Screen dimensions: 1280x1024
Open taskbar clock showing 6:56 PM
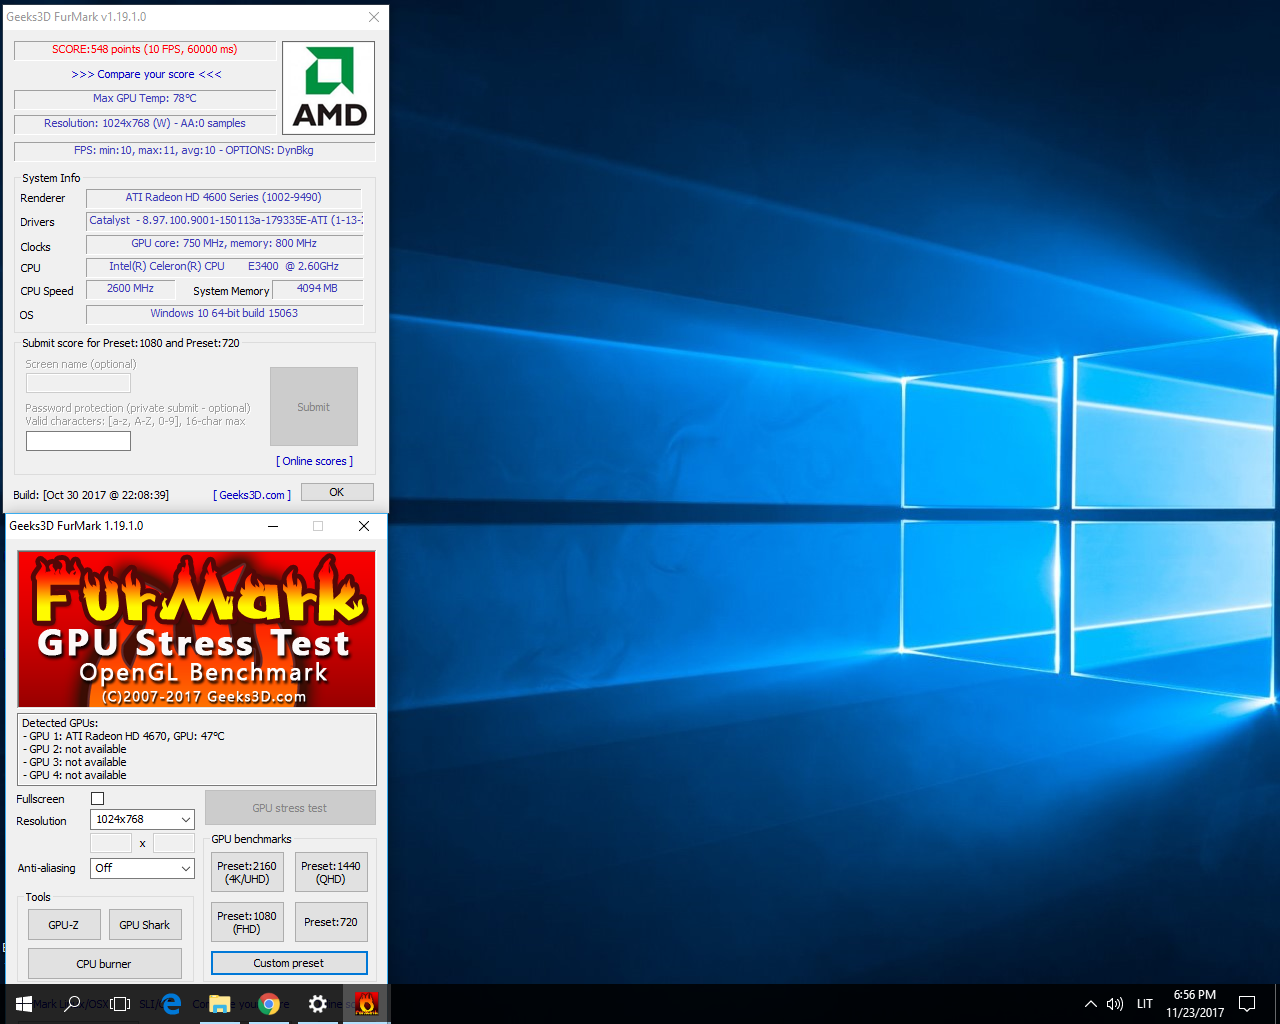pyautogui.click(x=1195, y=1004)
